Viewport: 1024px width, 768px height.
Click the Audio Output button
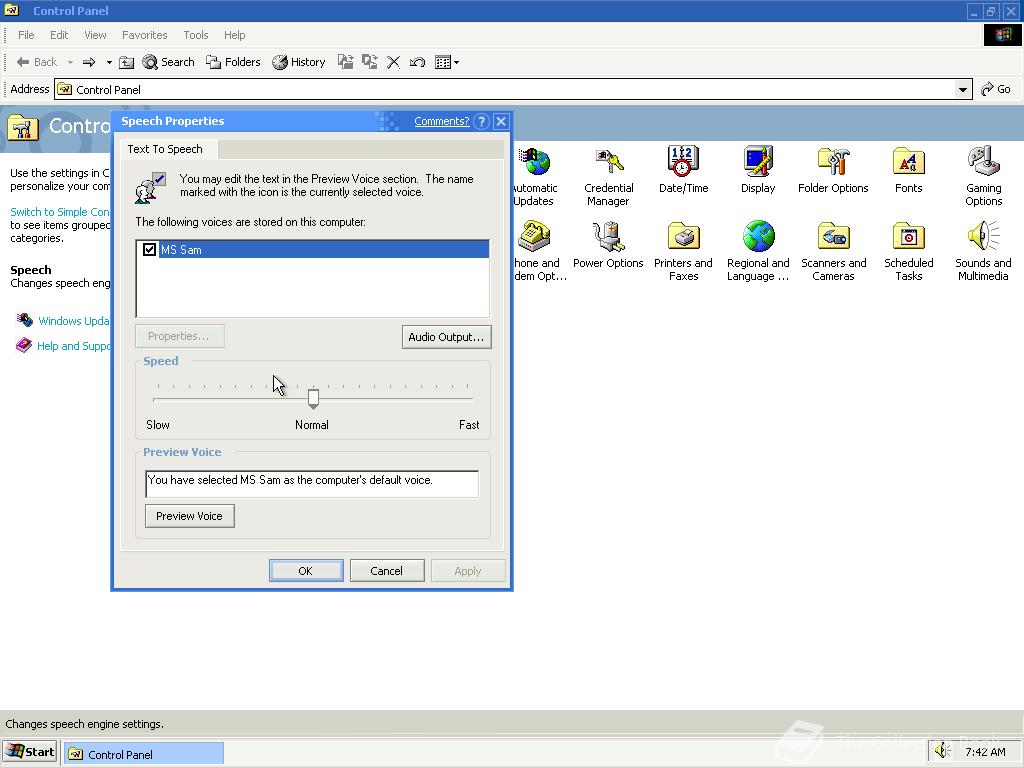coord(446,337)
